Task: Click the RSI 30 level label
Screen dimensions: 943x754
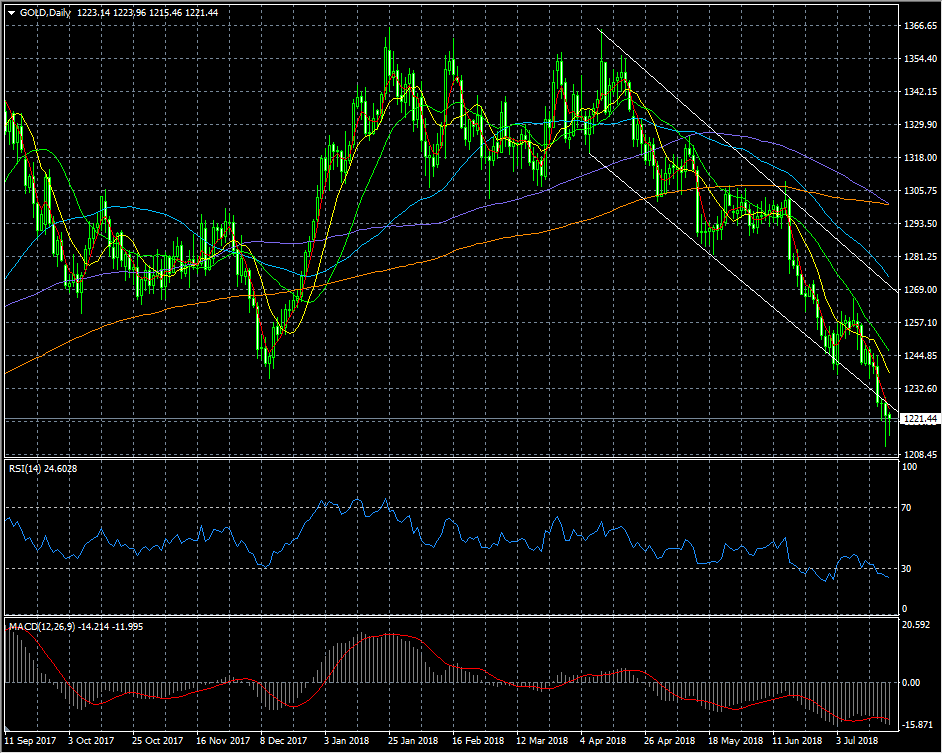Action: click(x=906, y=569)
